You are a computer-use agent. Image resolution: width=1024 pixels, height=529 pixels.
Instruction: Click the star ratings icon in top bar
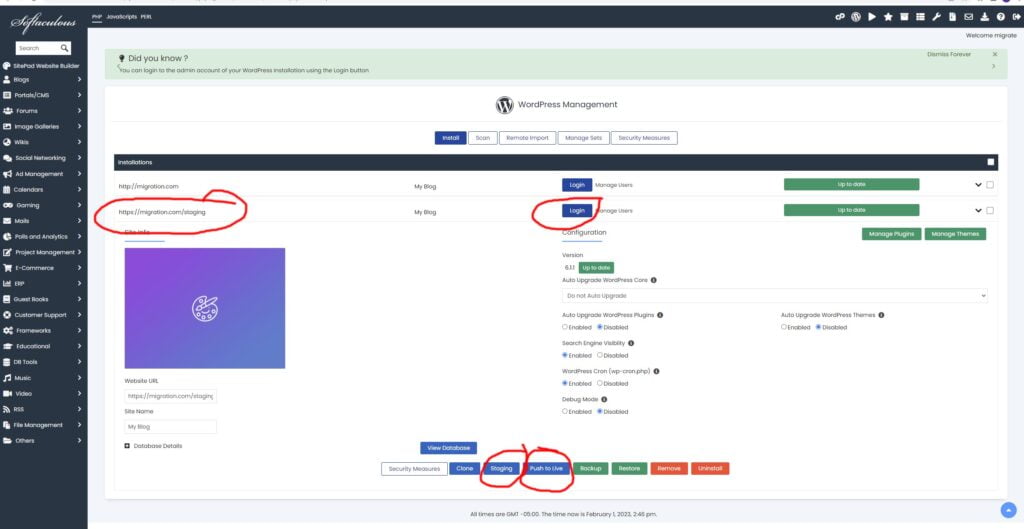(888, 17)
